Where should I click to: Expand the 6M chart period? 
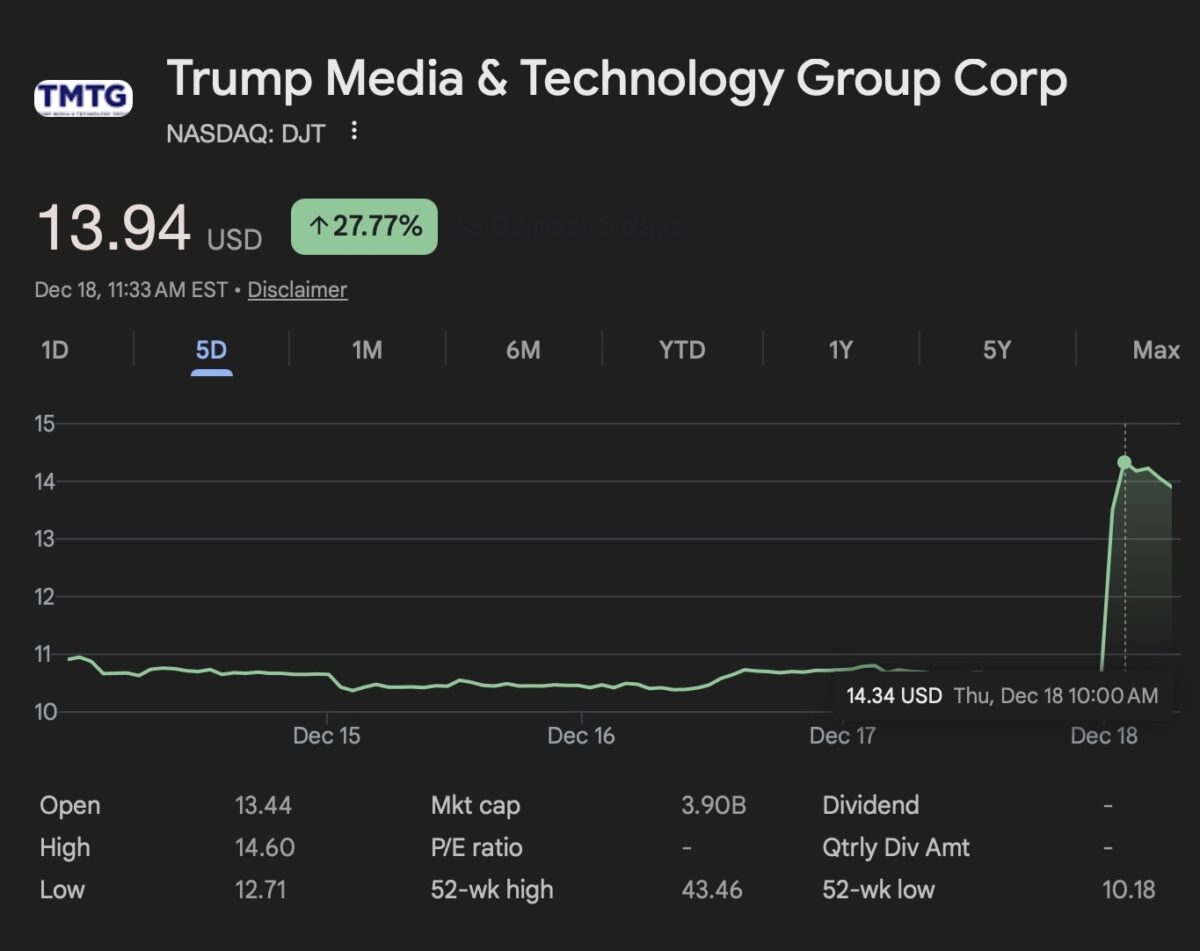coord(522,350)
